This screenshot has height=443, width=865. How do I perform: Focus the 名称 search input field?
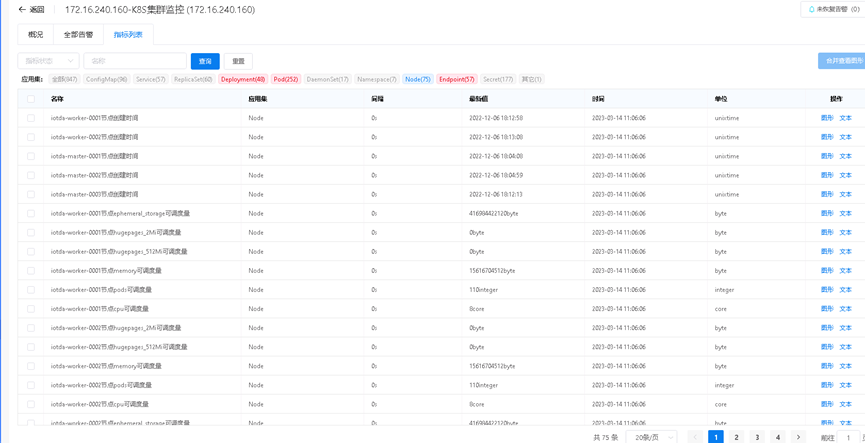[135, 61]
